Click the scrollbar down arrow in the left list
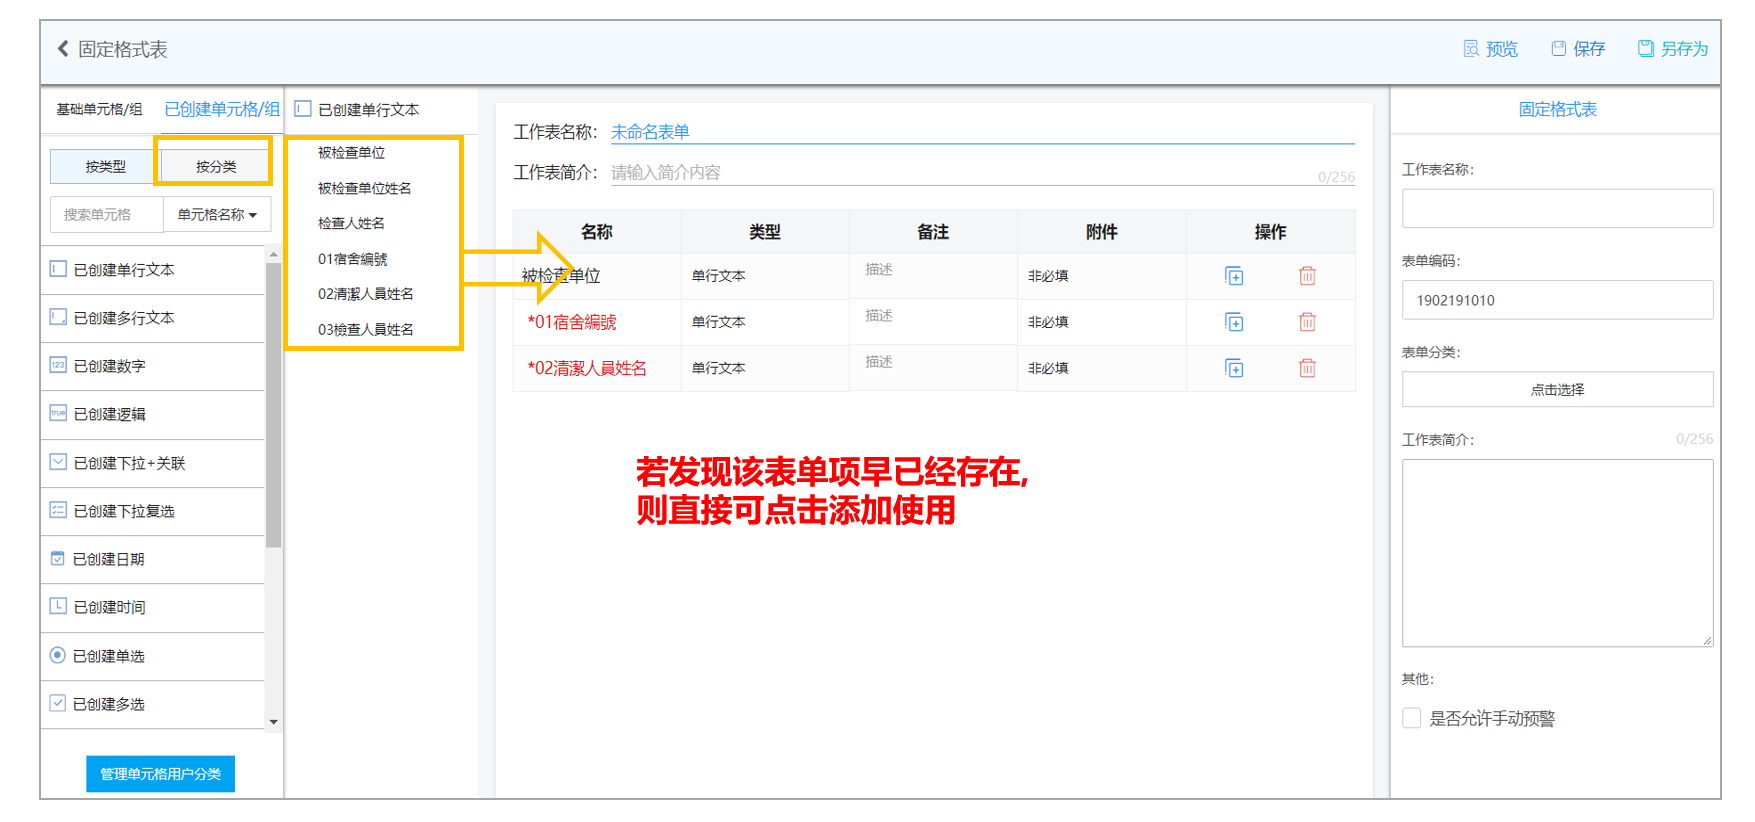 click(x=273, y=722)
